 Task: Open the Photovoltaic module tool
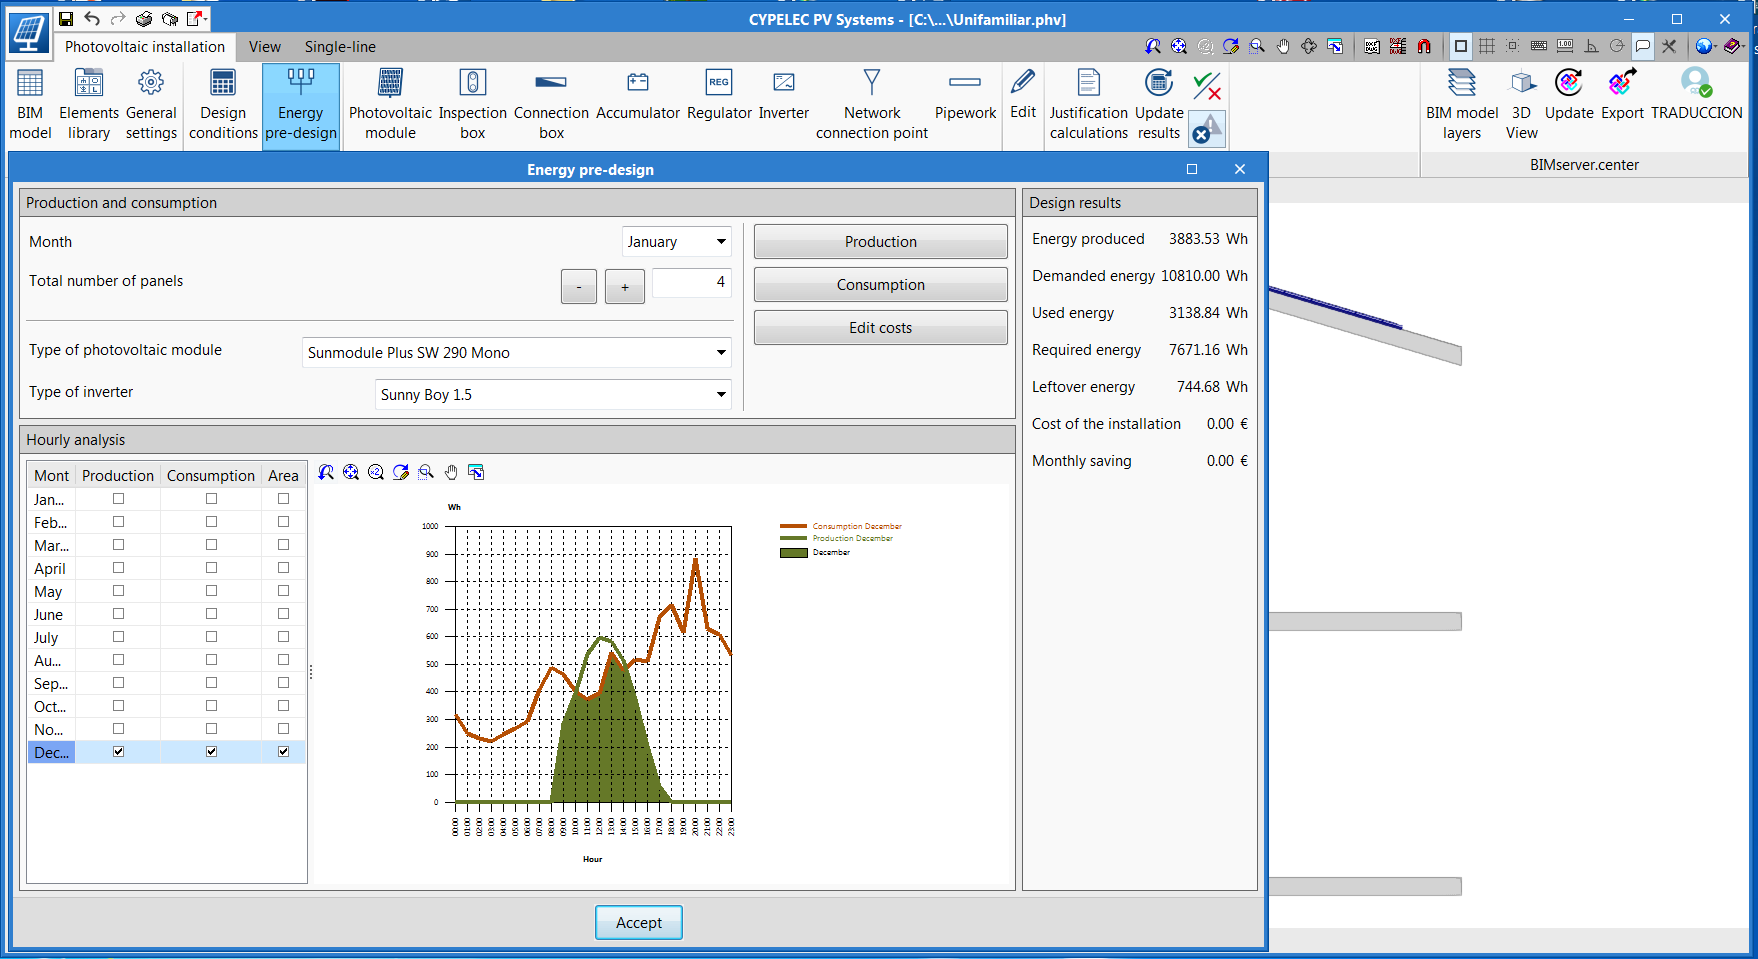click(389, 103)
